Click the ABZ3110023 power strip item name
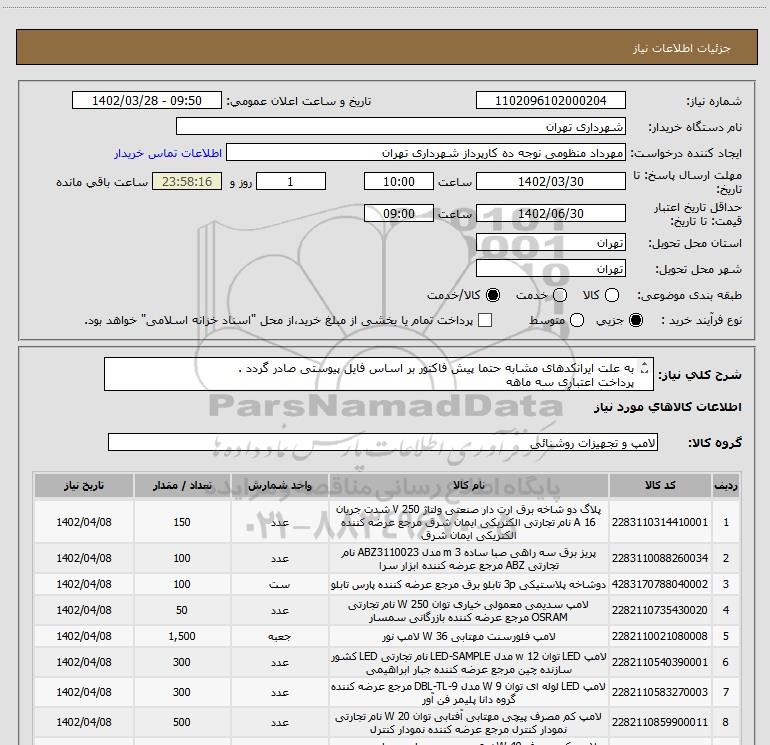 (x=468, y=559)
